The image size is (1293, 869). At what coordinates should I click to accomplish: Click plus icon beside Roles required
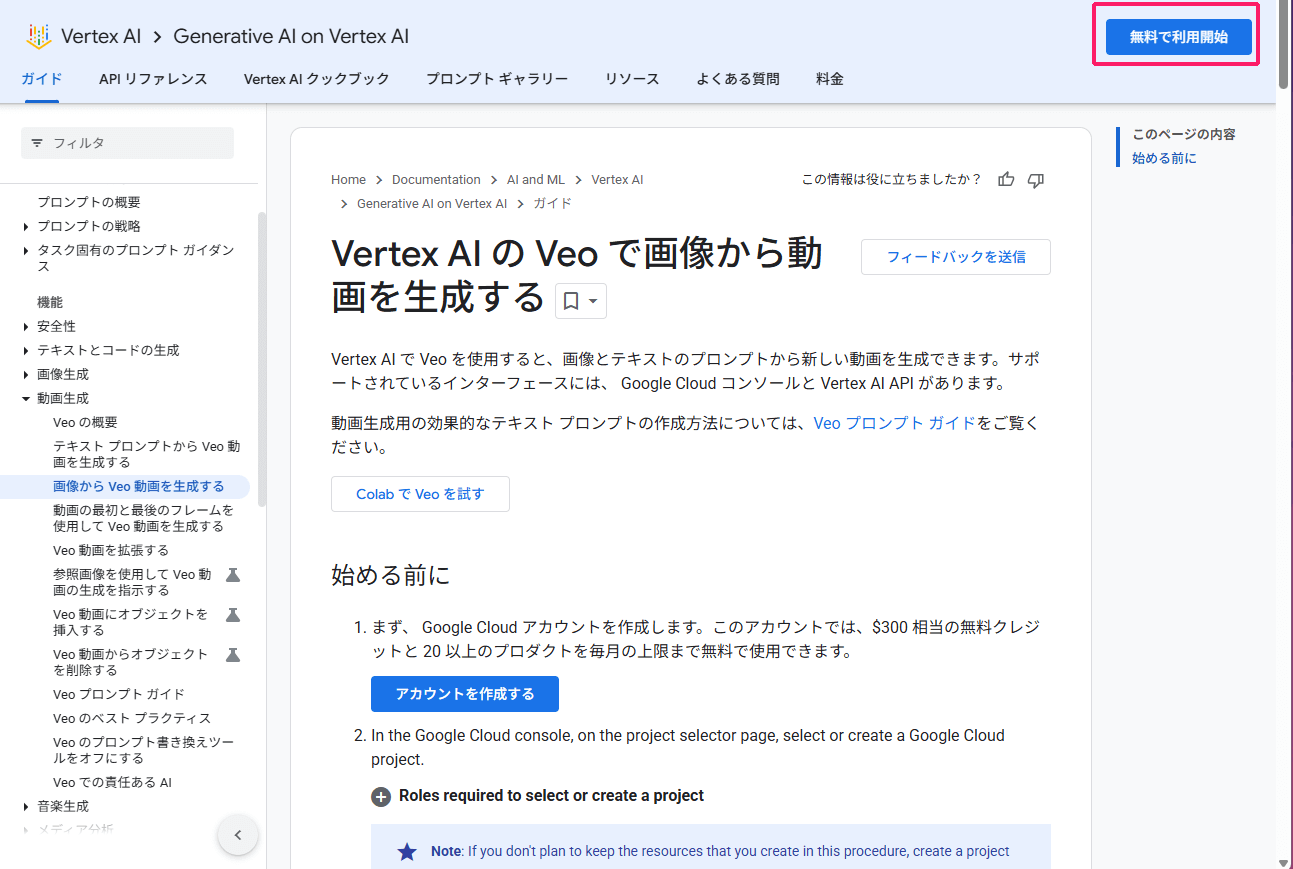click(x=380, y=797)
